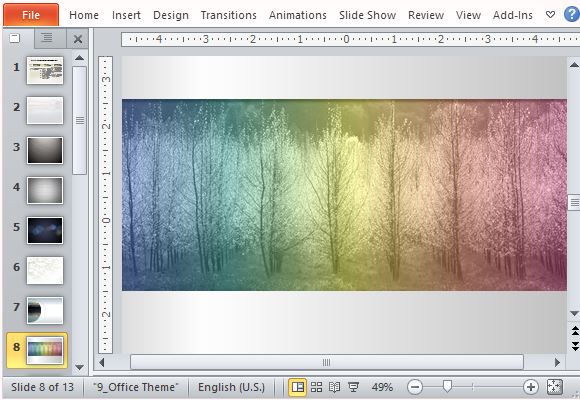
Task: Close the slide thumbnail pane
Action: point(78,38)
